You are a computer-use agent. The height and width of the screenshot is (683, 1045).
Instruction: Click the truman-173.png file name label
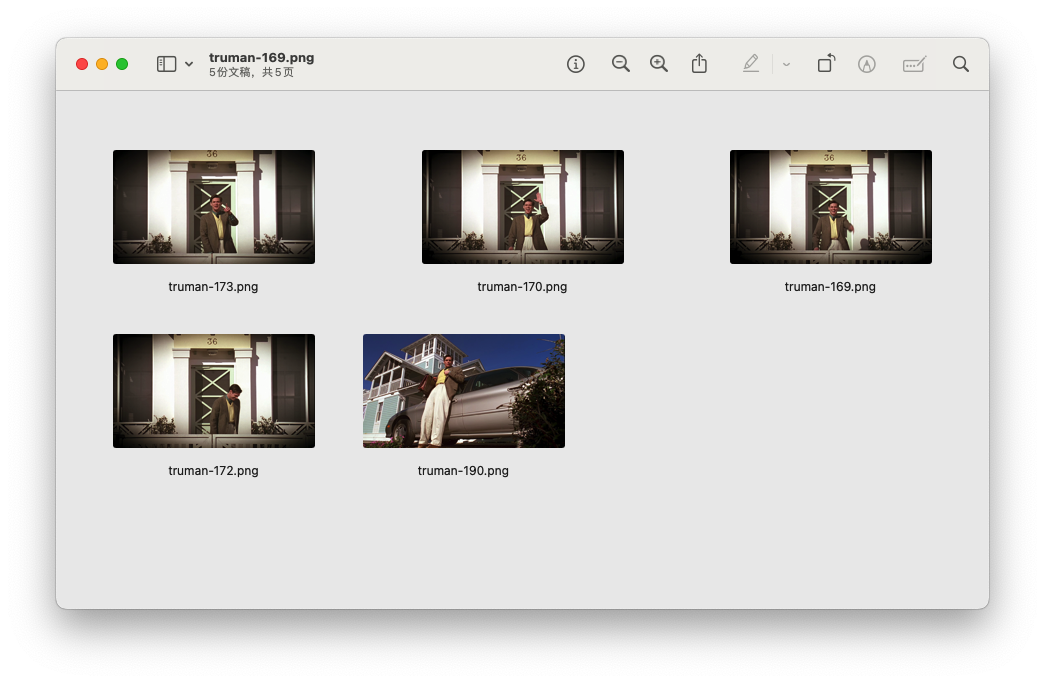(x=213, y=287)
